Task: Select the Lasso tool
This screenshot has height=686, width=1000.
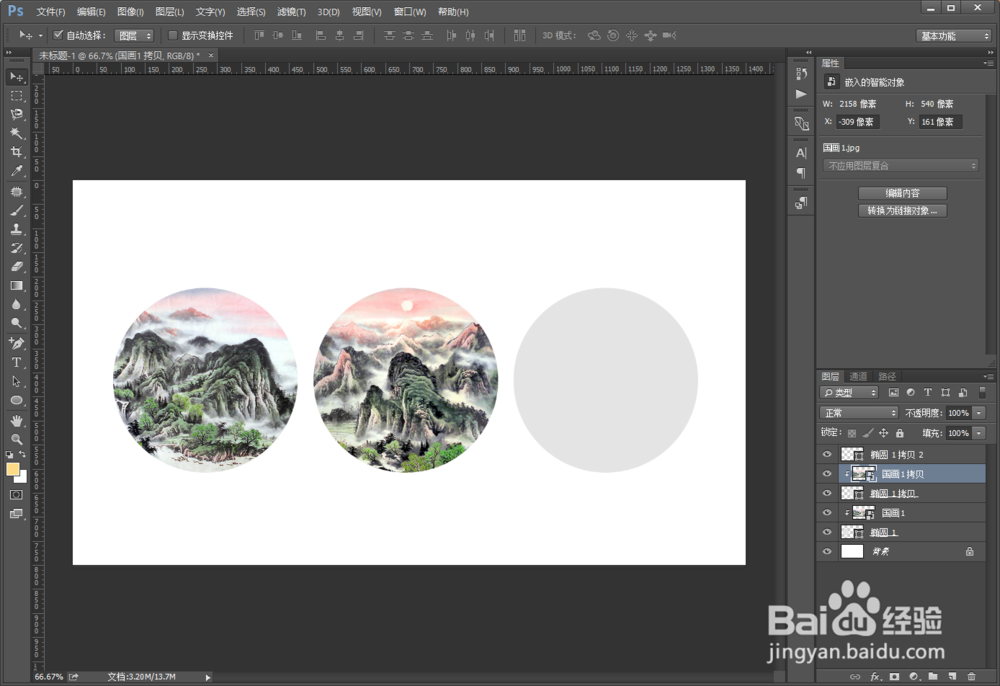Action: pyautogui.click(x=17, y=114)
